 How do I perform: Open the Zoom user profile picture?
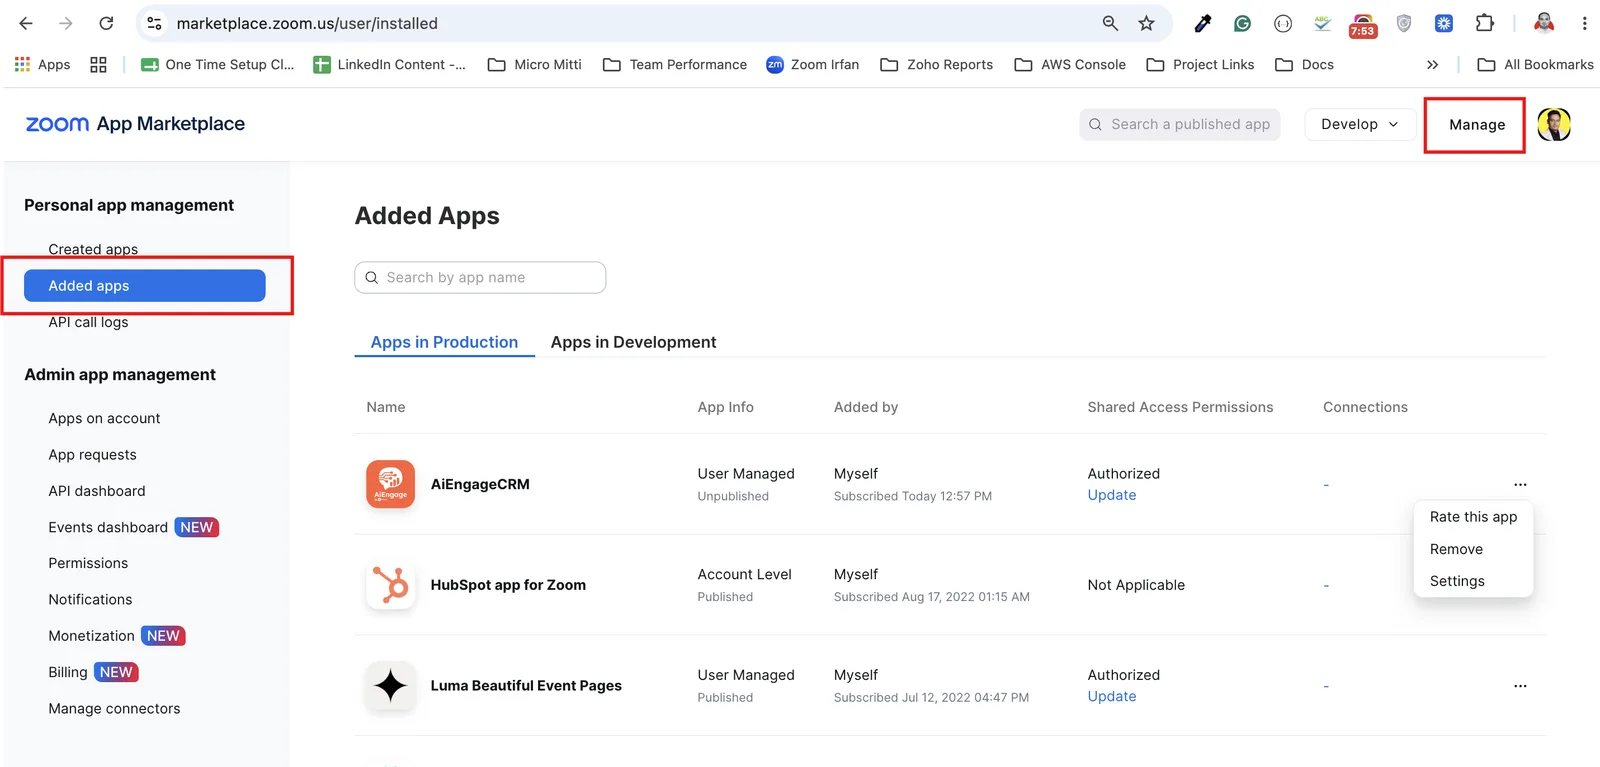pos(1554,124)
